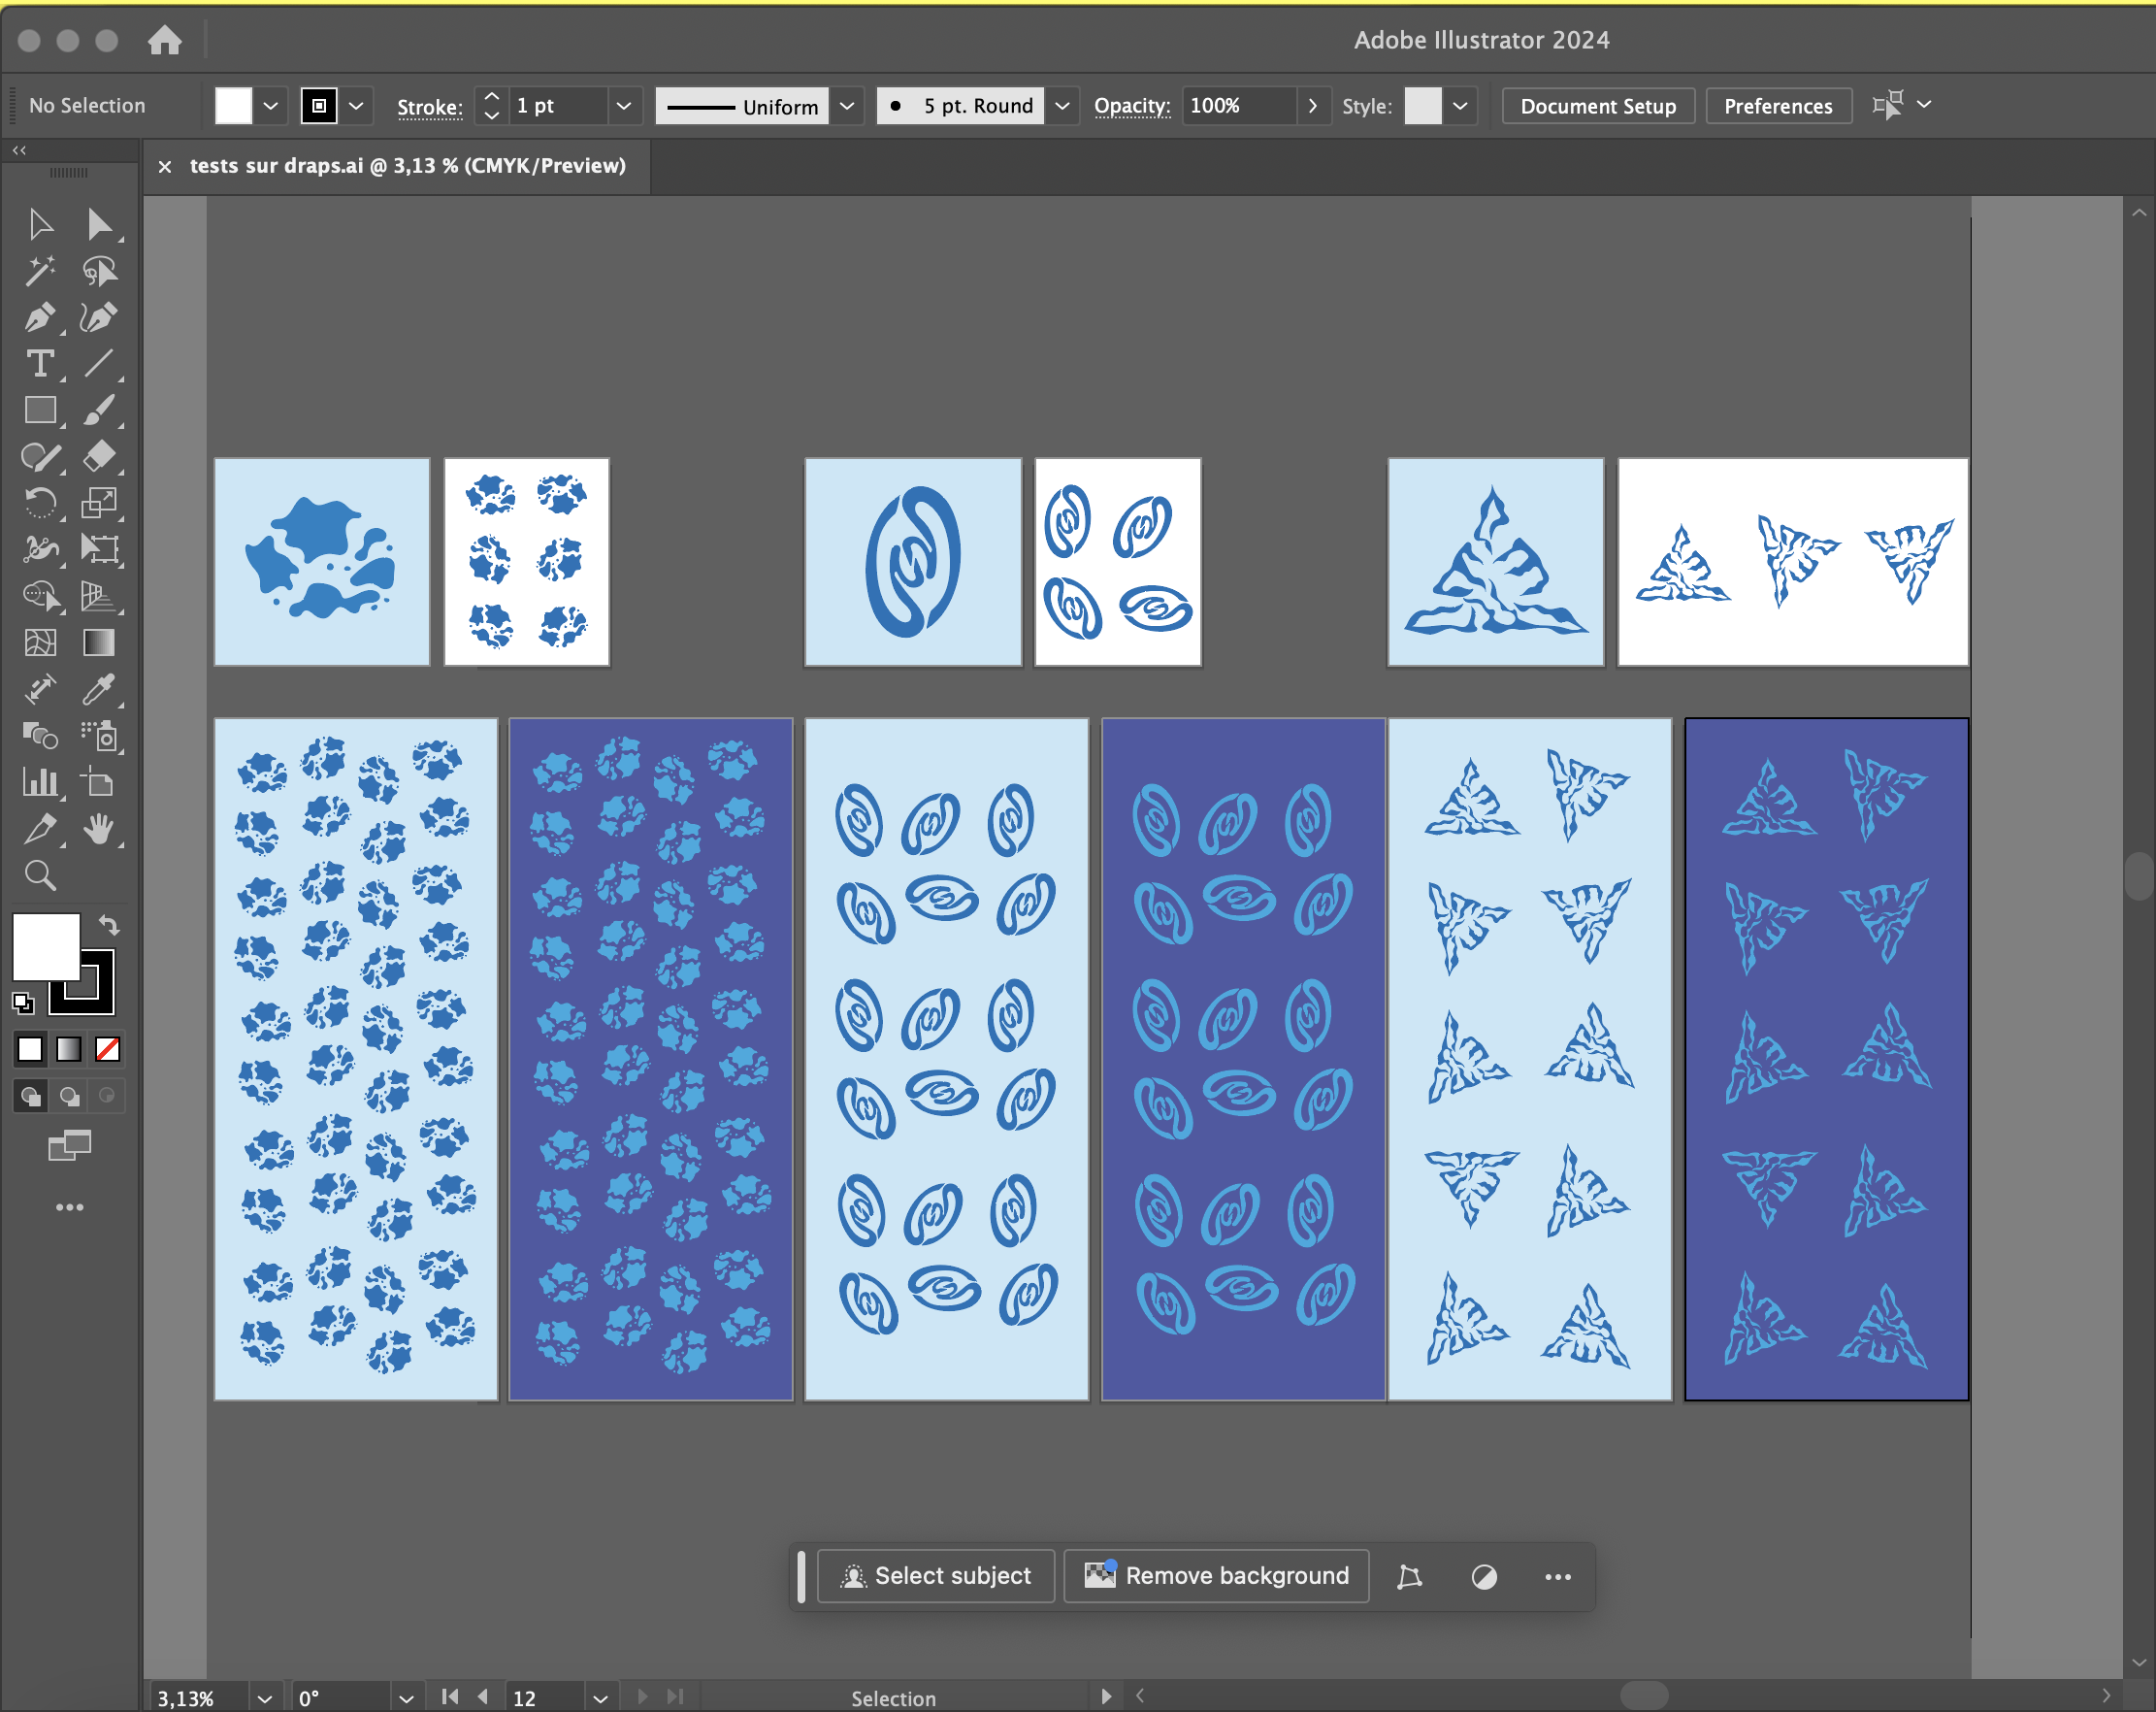Select the Rotate tool
The image size is (2156, 1712).
click(x=40, y=503)
